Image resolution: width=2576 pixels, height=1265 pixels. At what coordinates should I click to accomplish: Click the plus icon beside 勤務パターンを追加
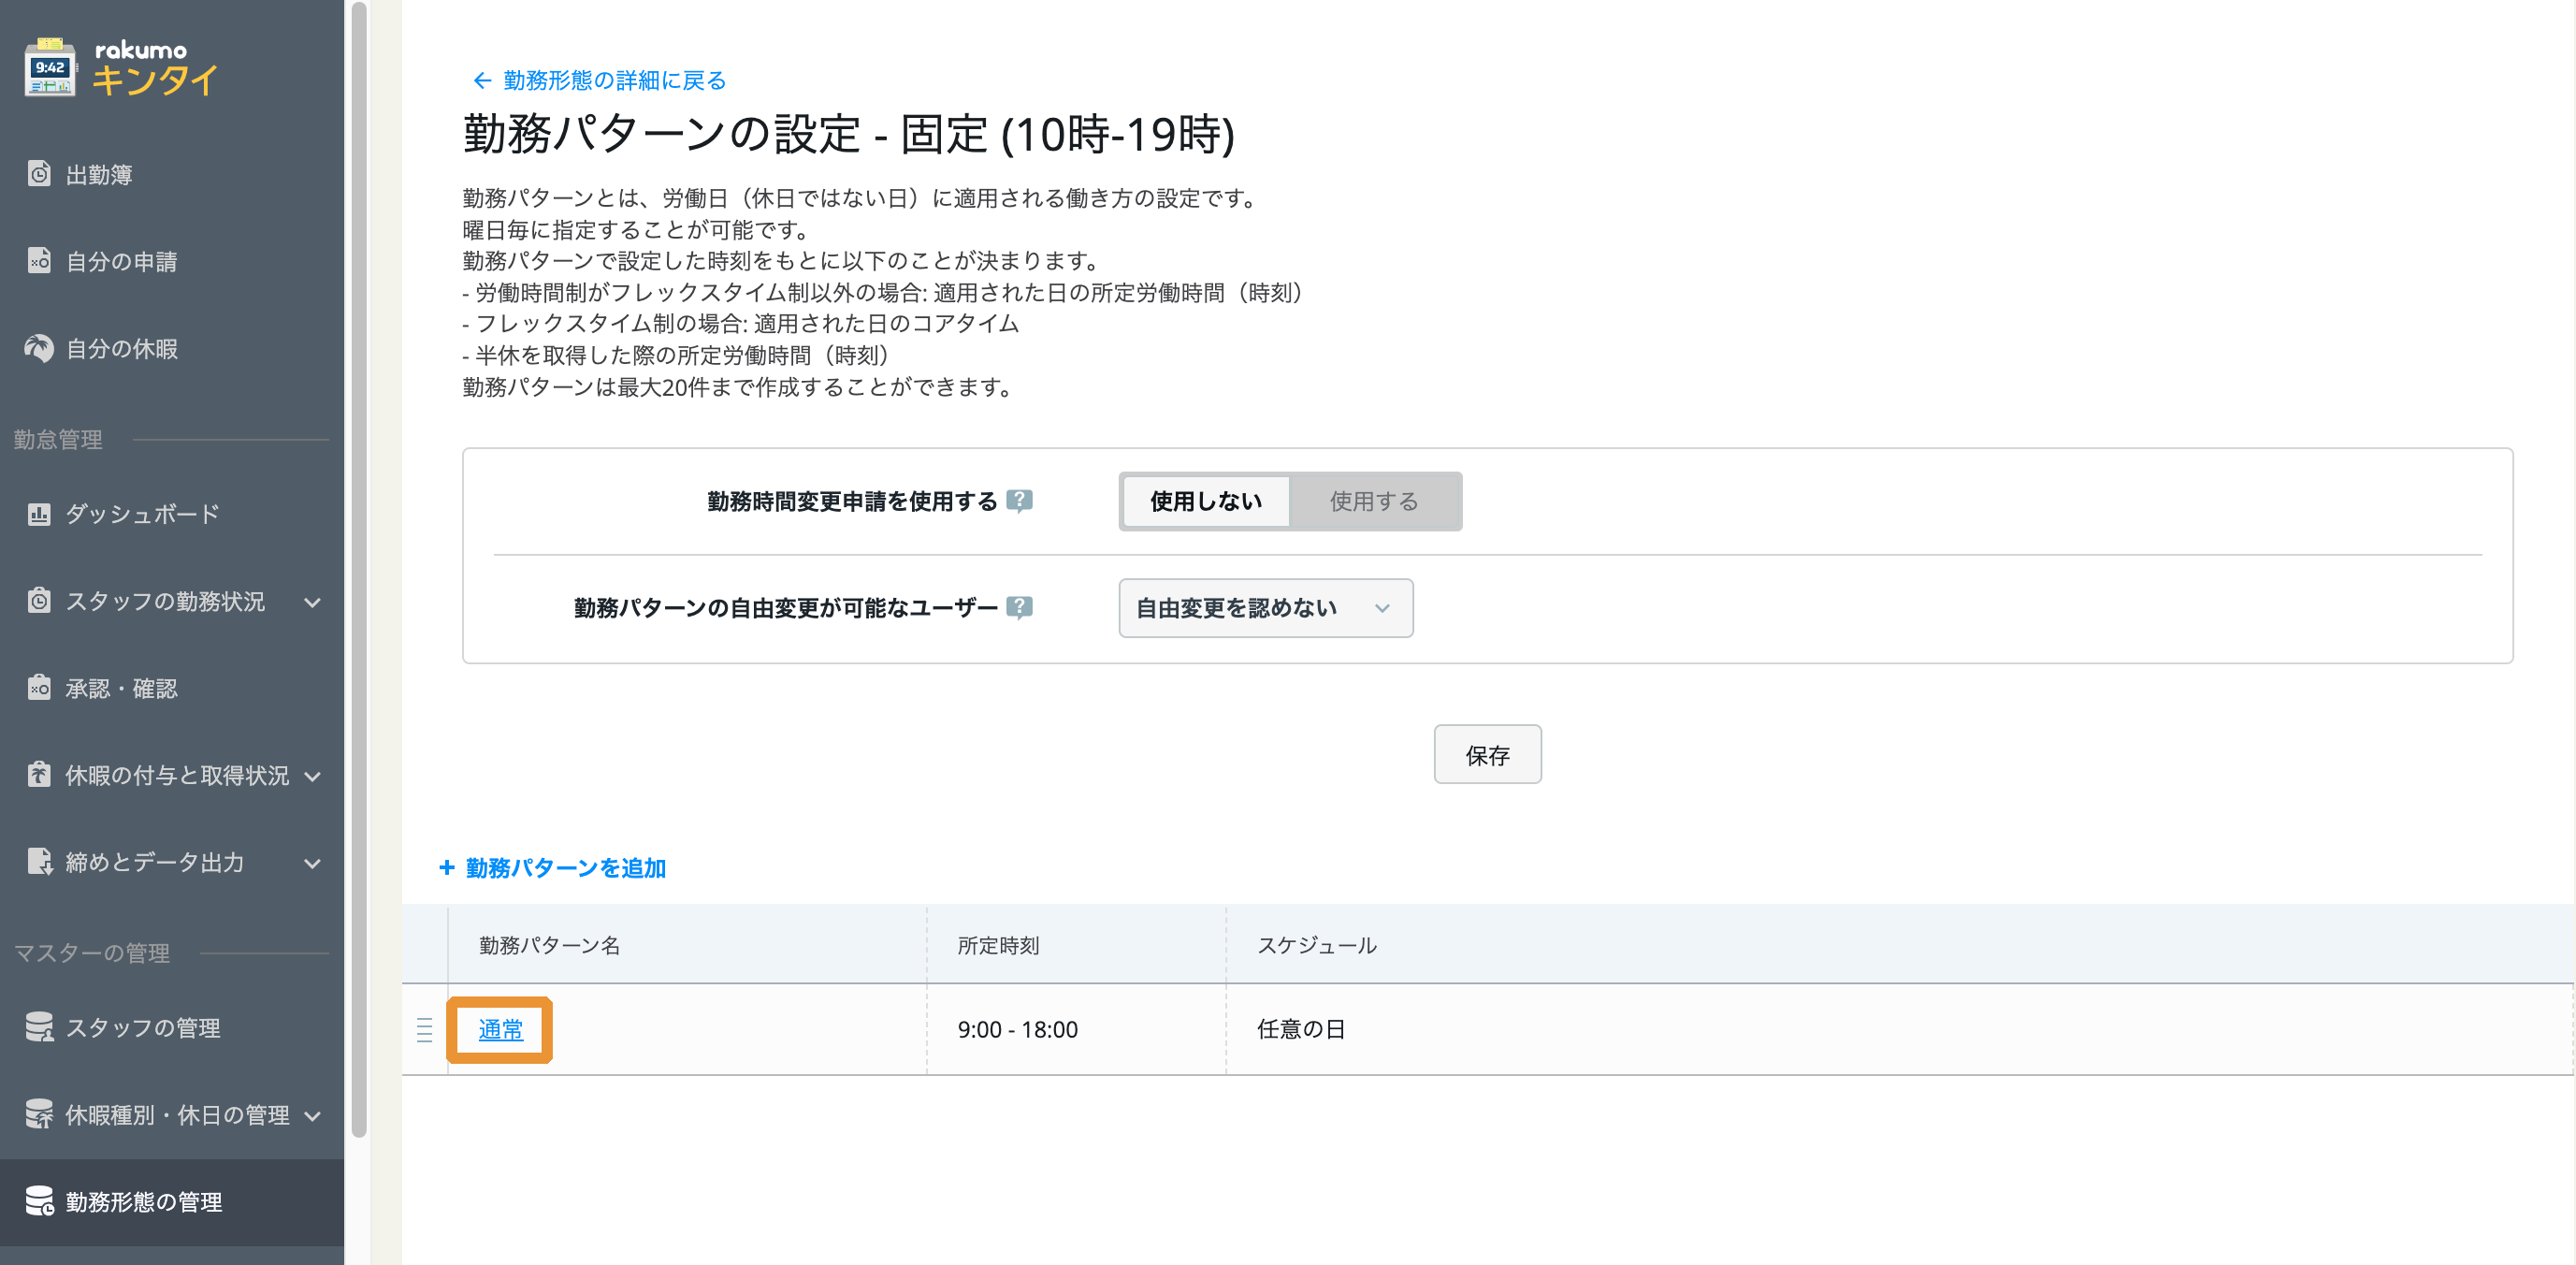pyautogui.click(x=447, y=867)
